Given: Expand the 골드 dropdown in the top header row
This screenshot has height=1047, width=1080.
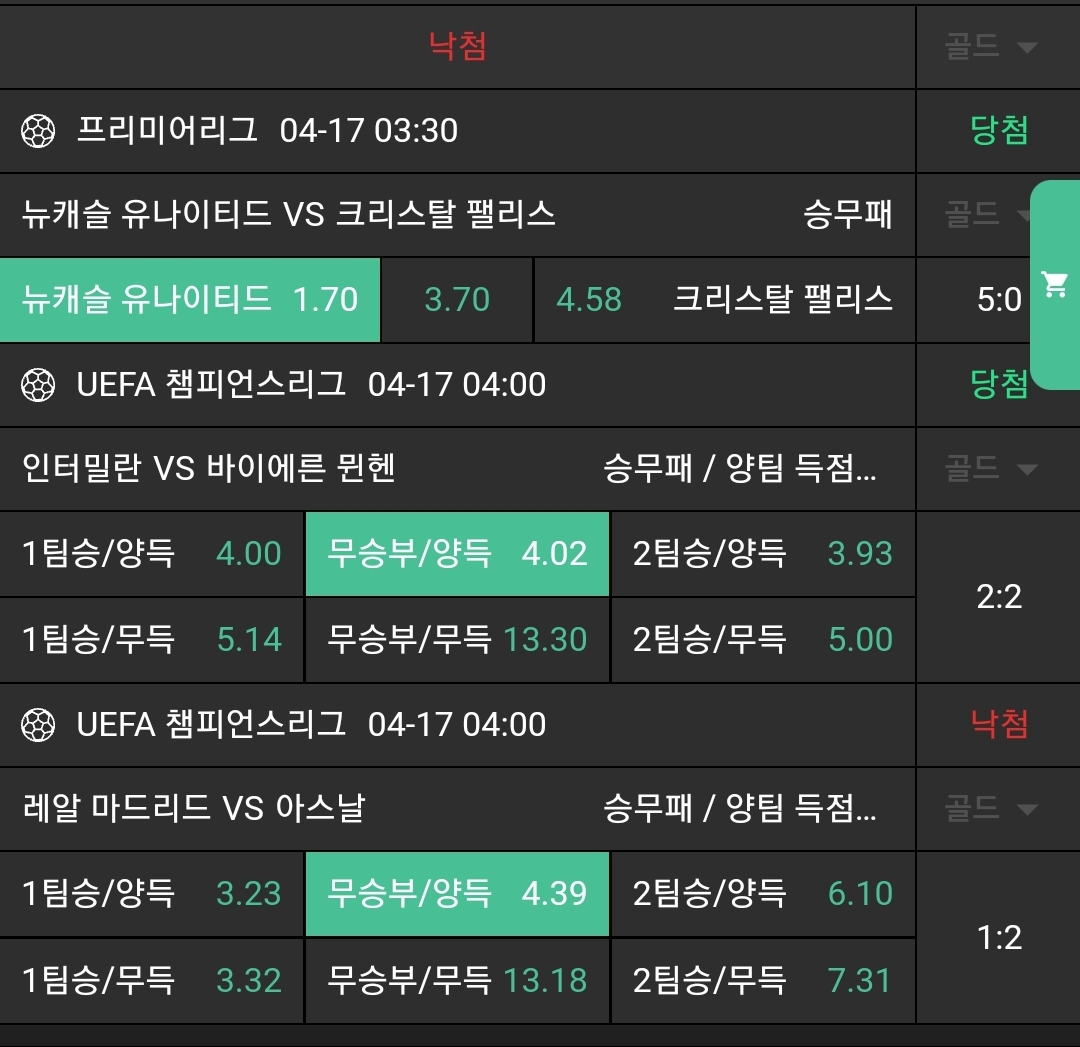Looking at the screenshot, I should click(989, 47).
